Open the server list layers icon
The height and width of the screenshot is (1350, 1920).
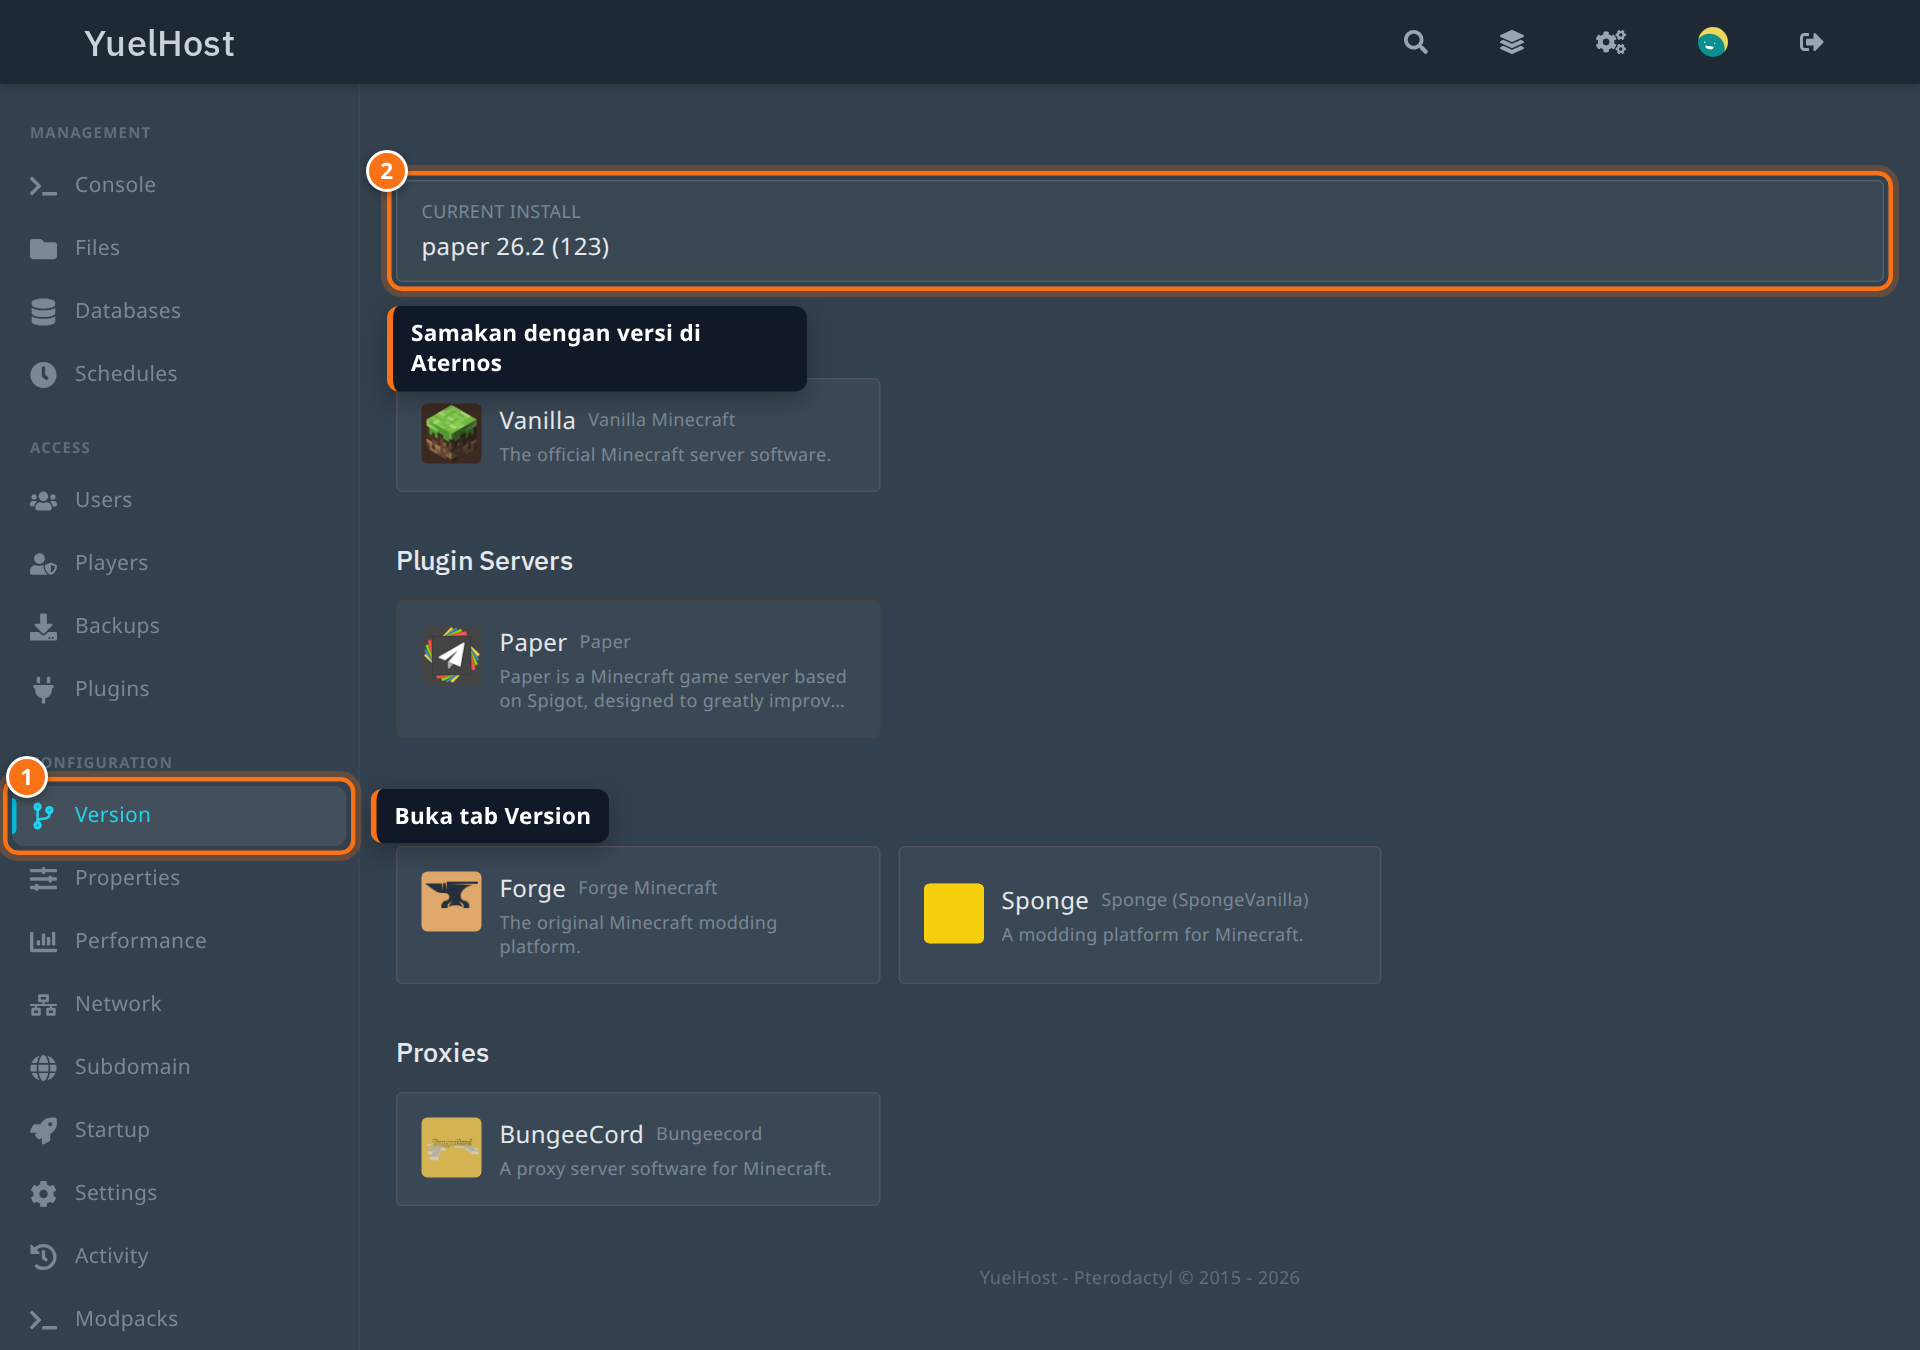[1512, 42]
